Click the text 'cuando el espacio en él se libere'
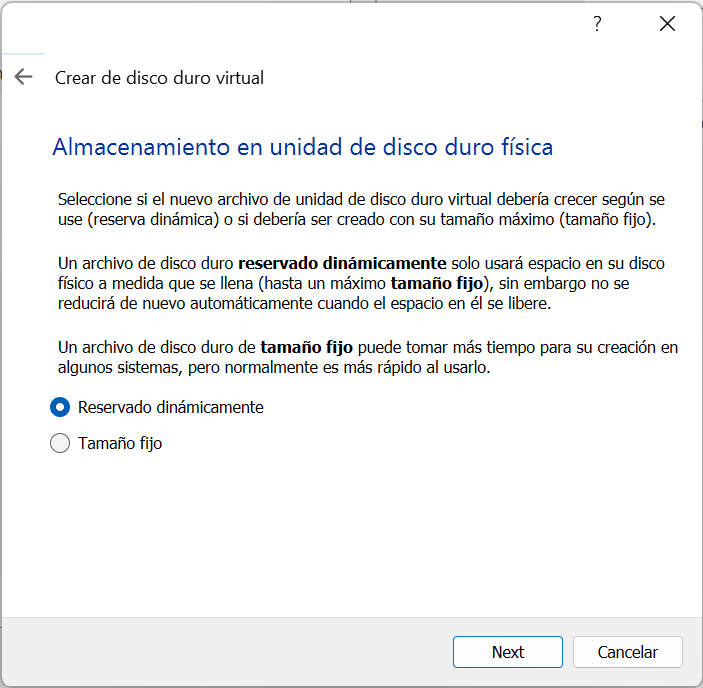The image size is (703, 688). pyautogui.click(x=434, y=303)
